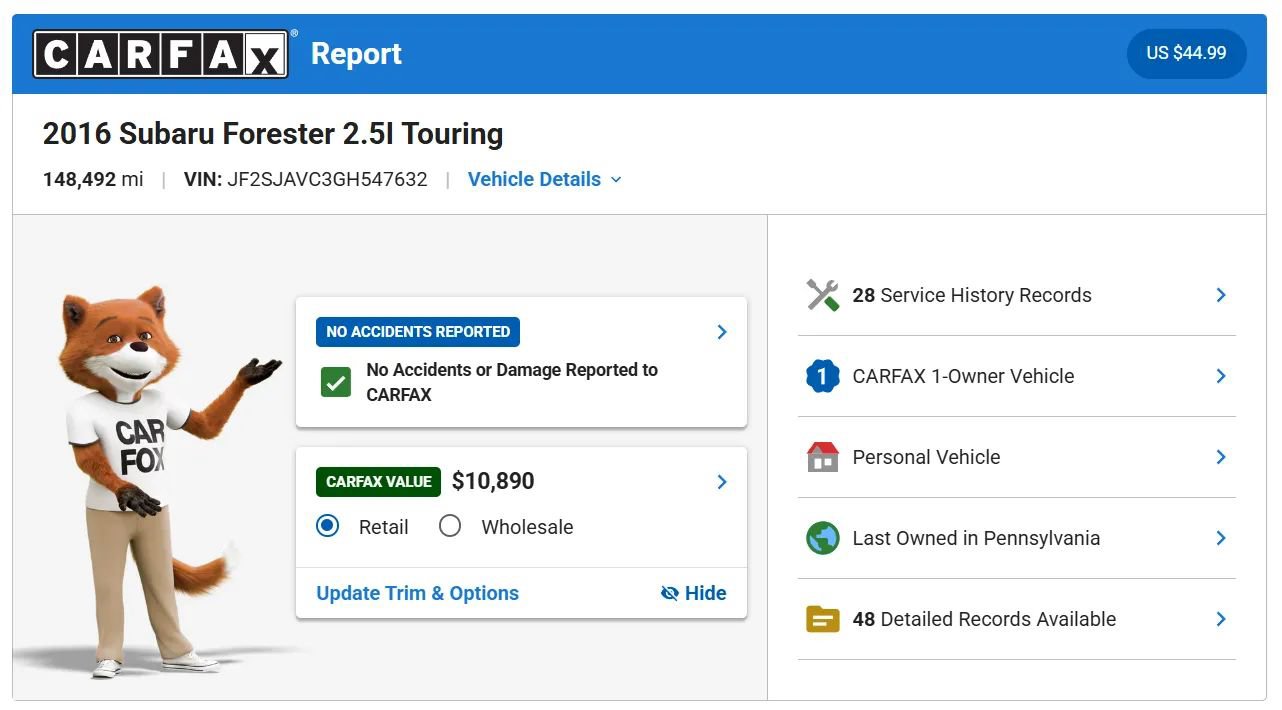The image size is (1282, 710).
Task: Click the house icon for Personal Vehicle
Action: coord(822,457)
